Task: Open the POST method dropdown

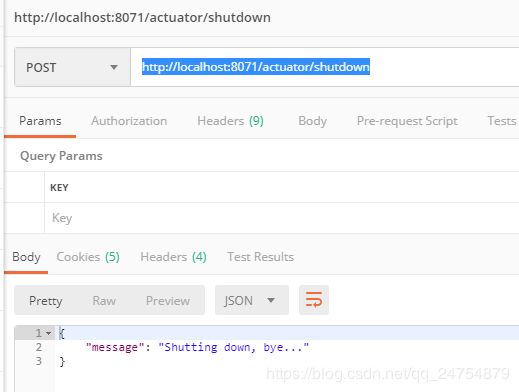Action: click(x=72, y=67)
